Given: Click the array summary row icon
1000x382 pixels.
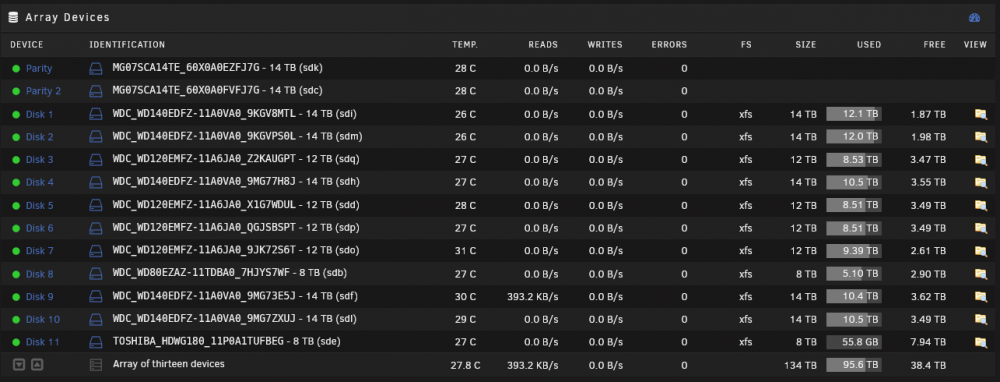Looking at the screenshot, I should pyautogui.click(x=96, y=365).
